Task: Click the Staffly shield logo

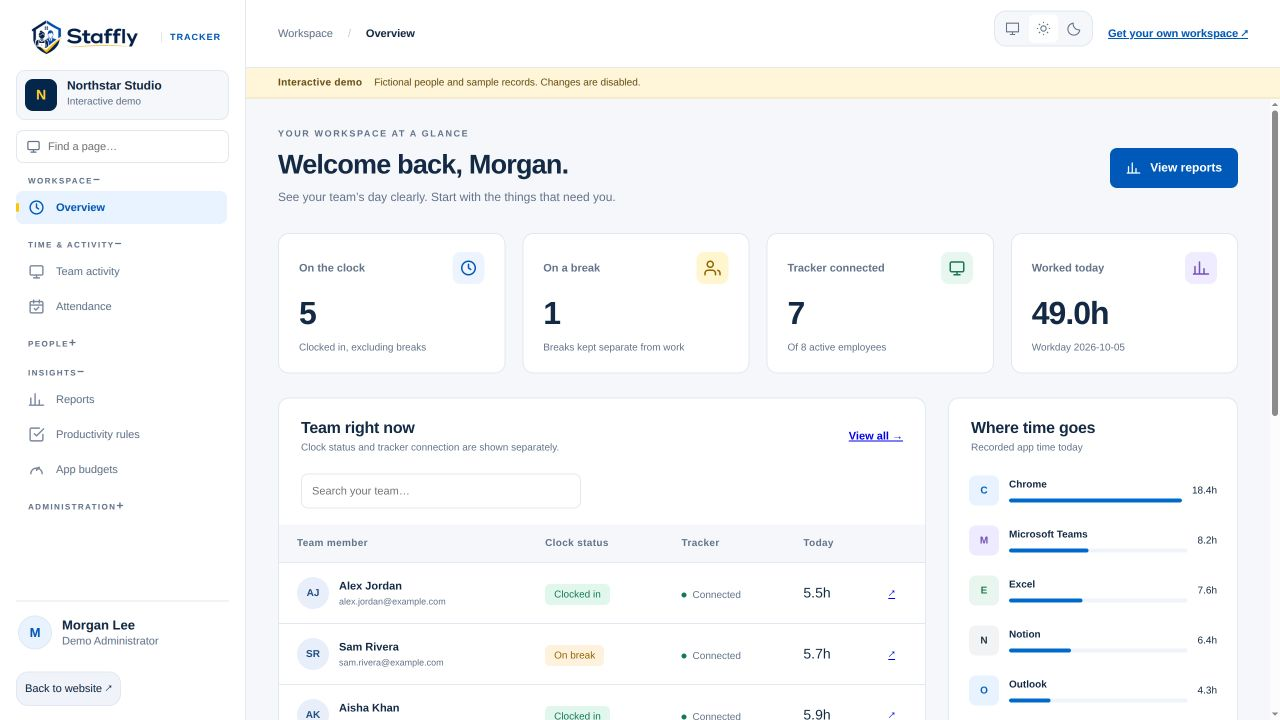Action: [x=46, y=37]
